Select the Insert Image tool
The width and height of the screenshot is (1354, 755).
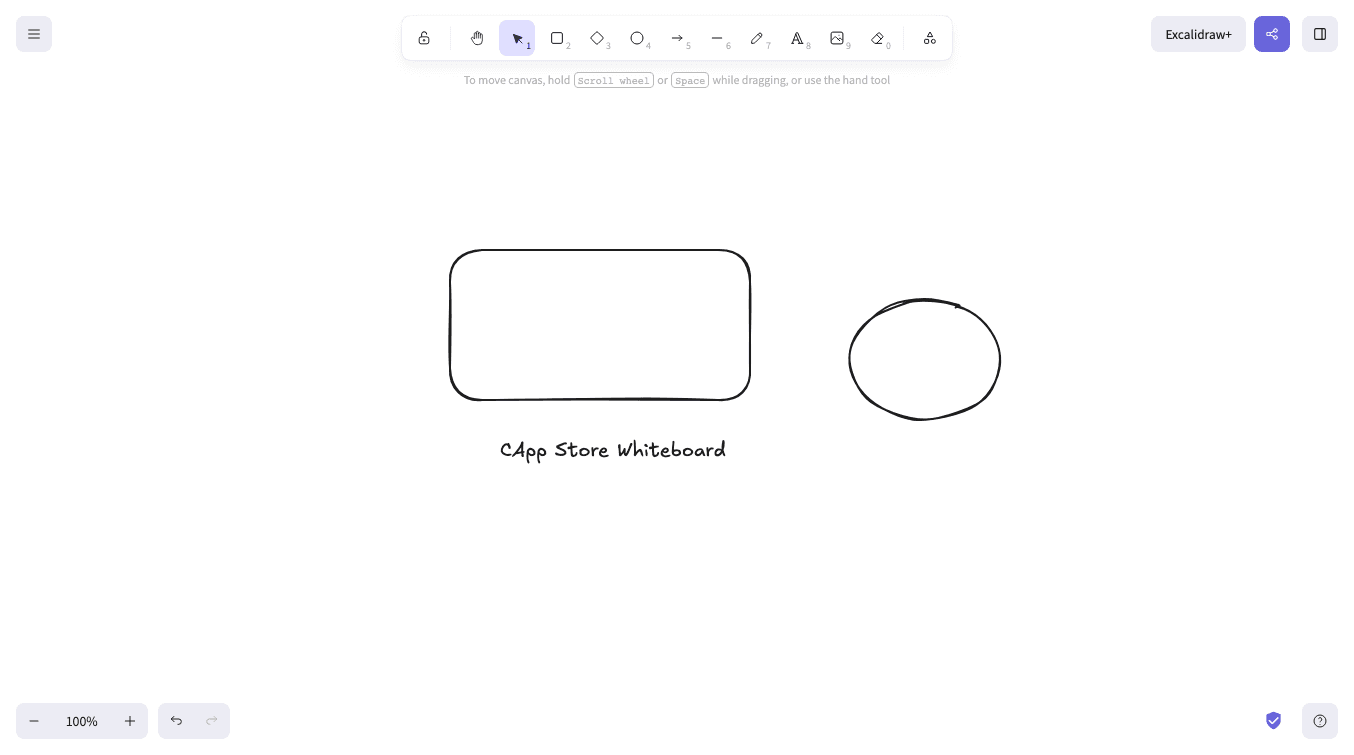pos(837,38)
